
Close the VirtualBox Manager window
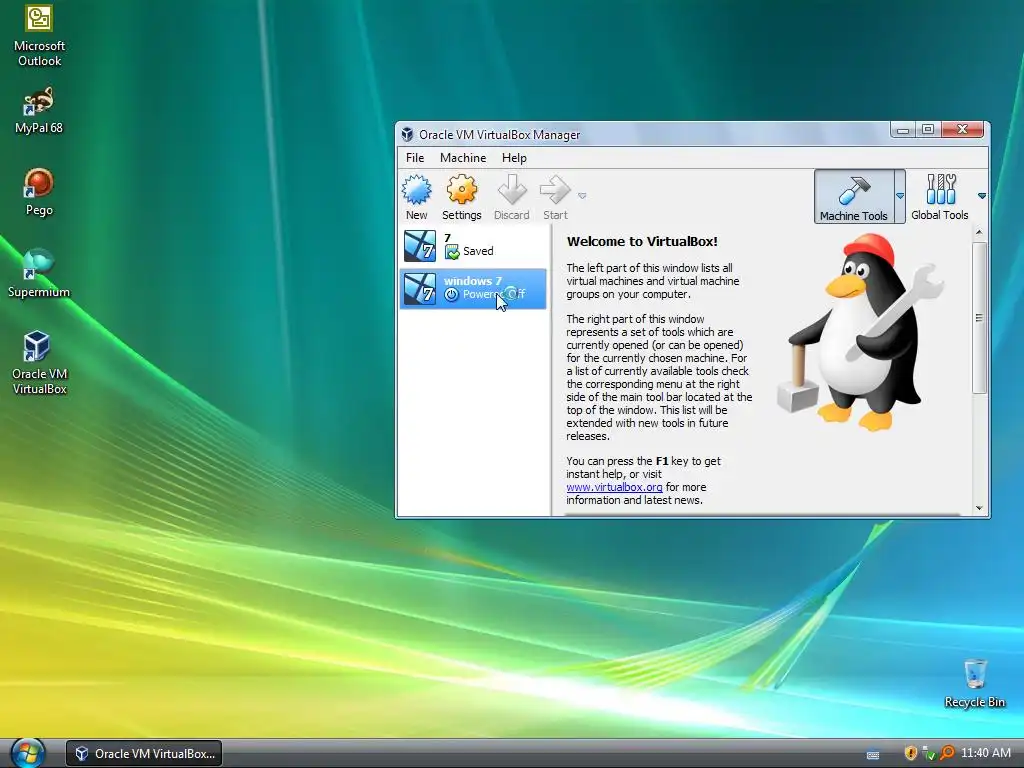point(962,130)
